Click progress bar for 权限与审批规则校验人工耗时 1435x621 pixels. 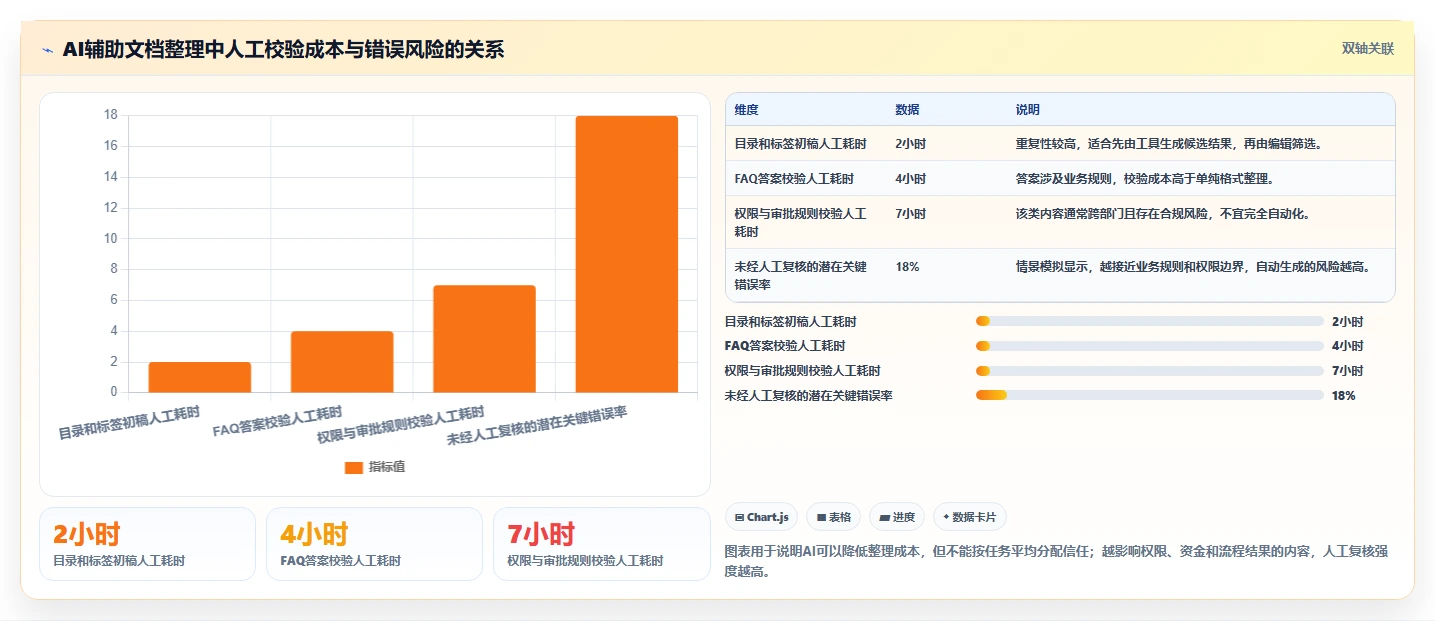click(x=1150, y=371)
